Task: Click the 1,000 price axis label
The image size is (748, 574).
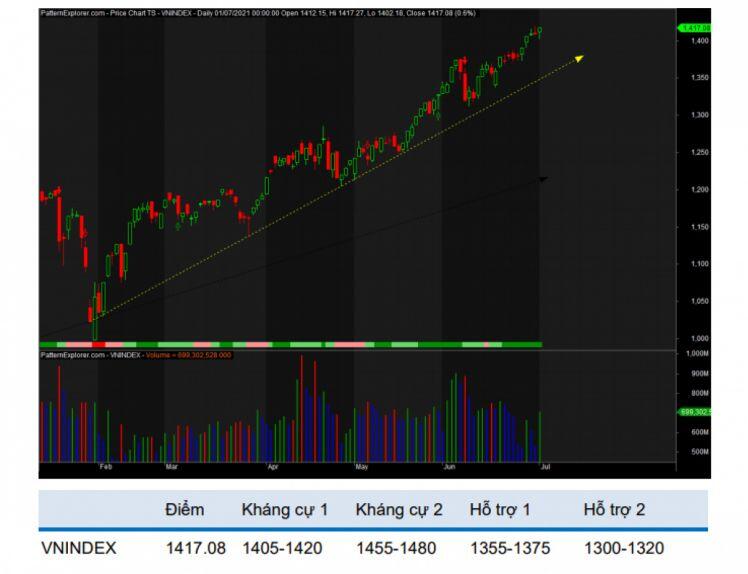Action: pyautogui.click(x=700, y=338)
